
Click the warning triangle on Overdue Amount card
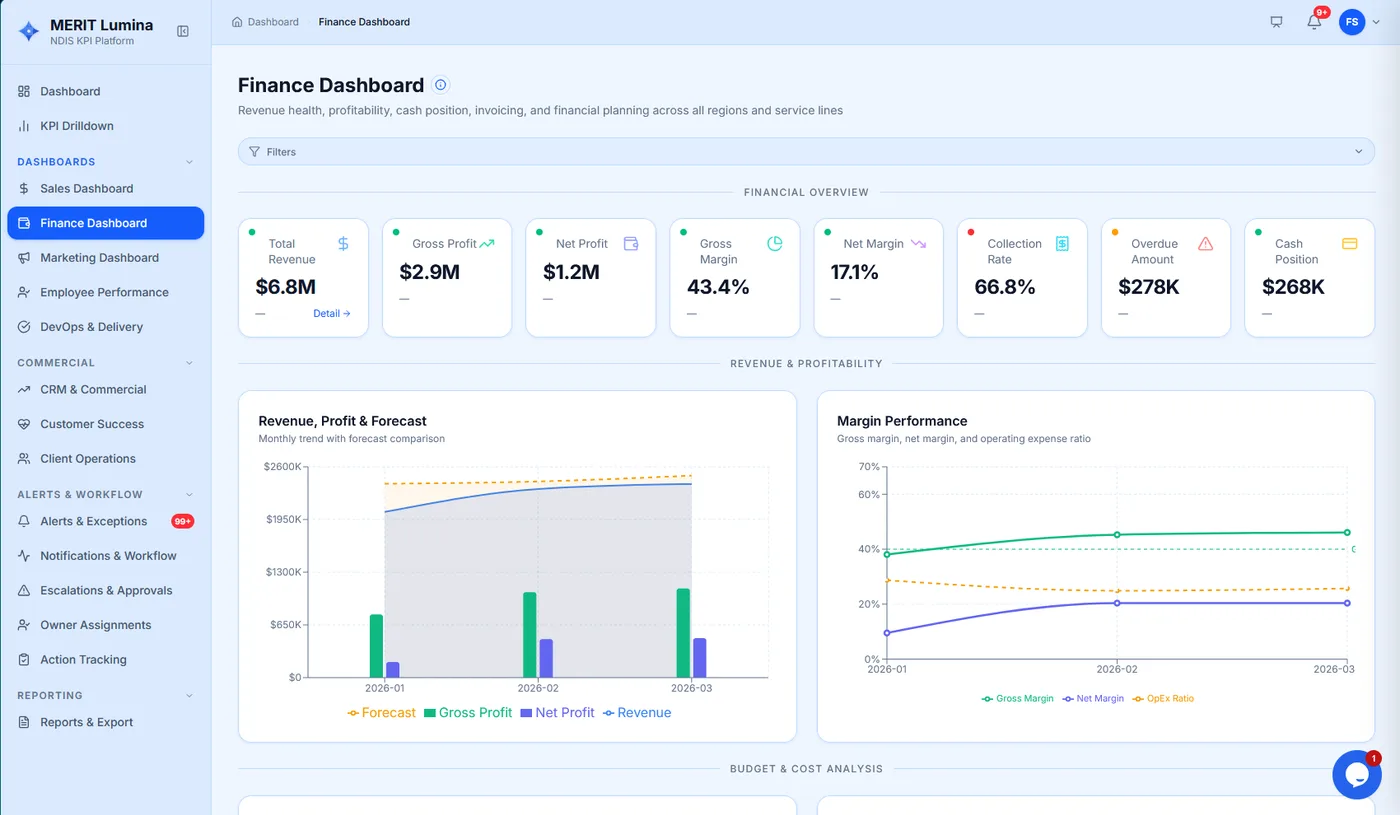[x=1205, y=243]
